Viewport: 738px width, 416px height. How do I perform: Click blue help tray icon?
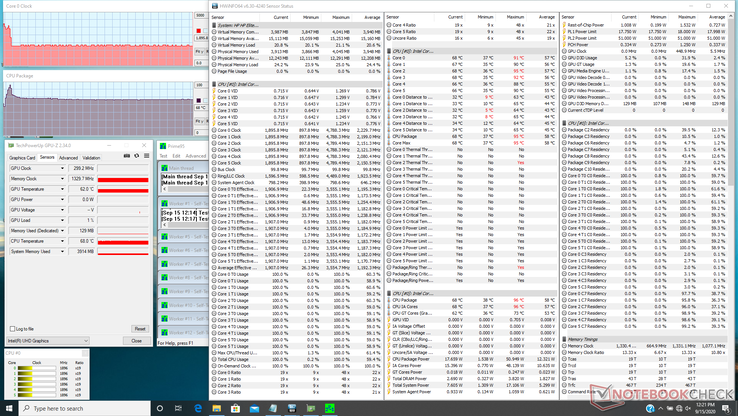[650, 408]
